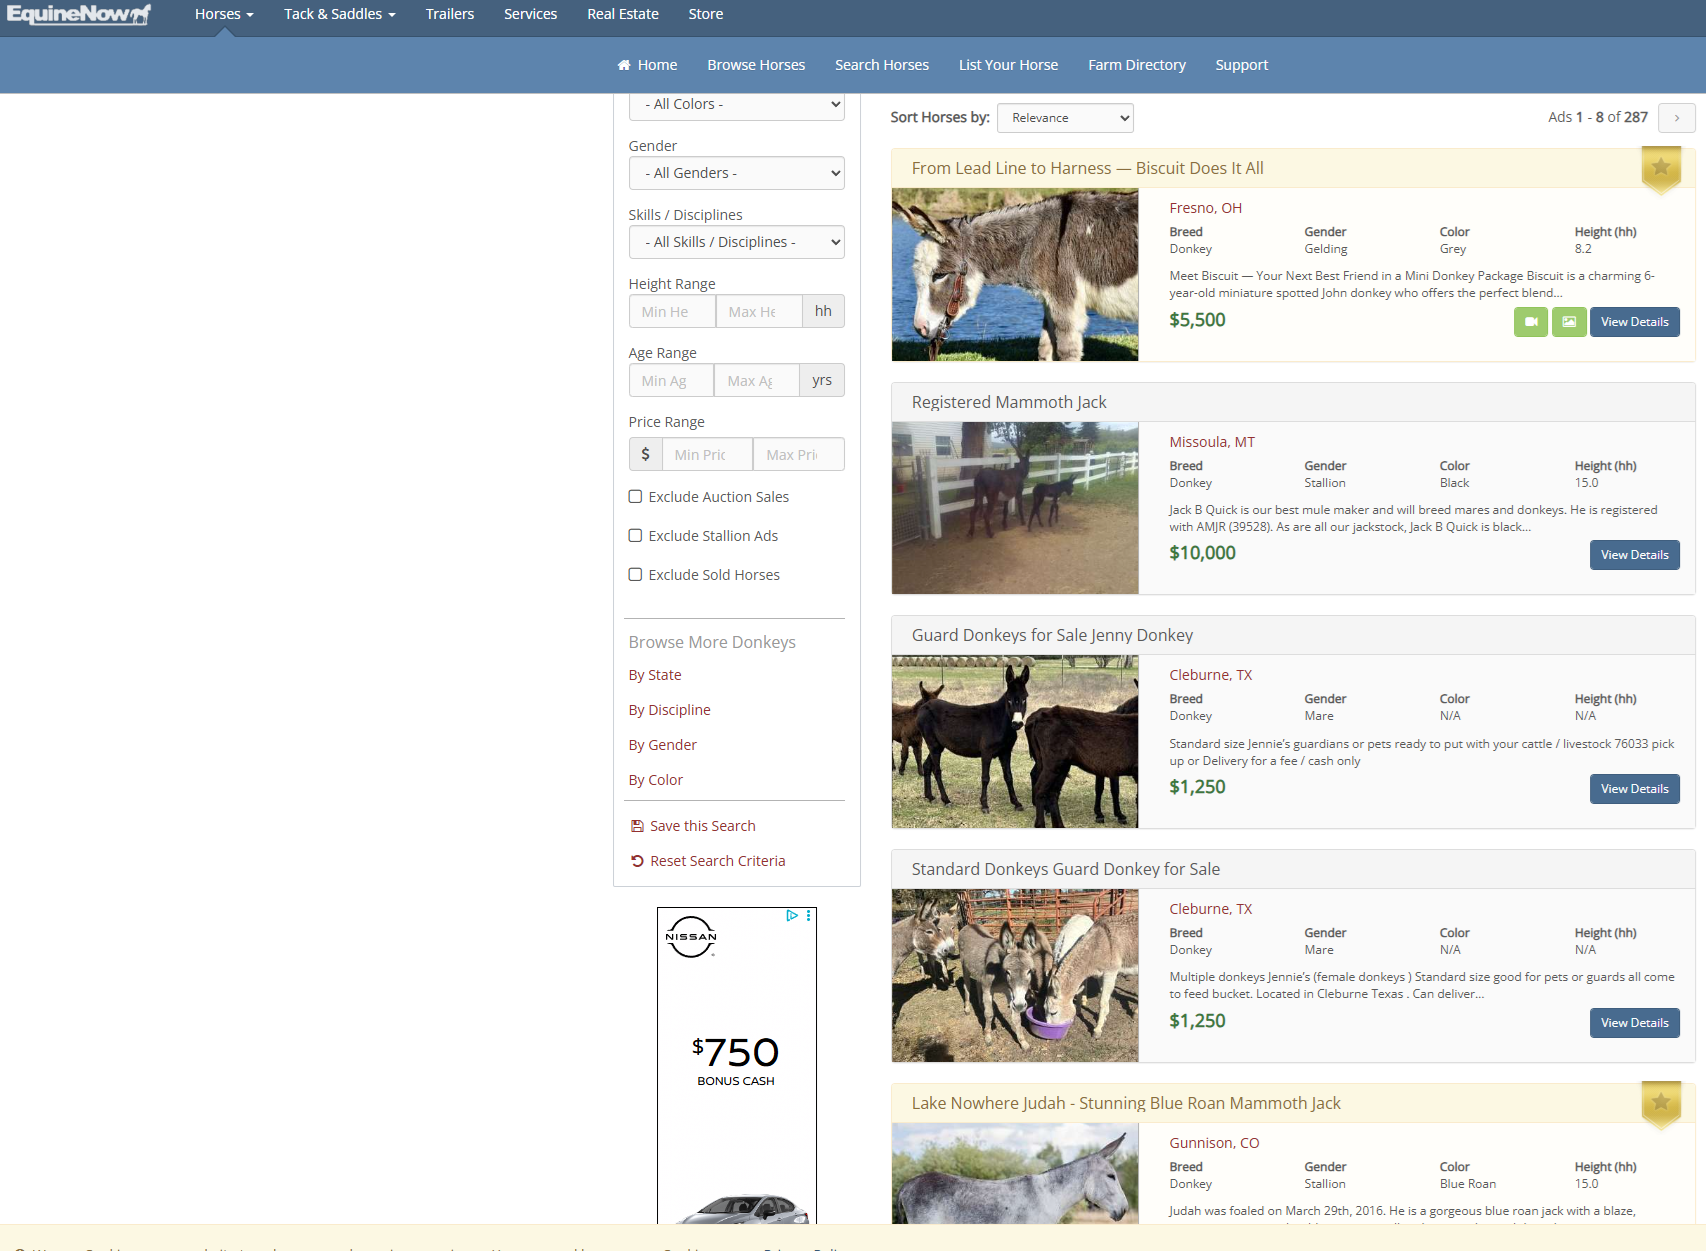The image size is (1706, 1251).
Task: Click the Save this Search disk icon
Action: [637, 826]
